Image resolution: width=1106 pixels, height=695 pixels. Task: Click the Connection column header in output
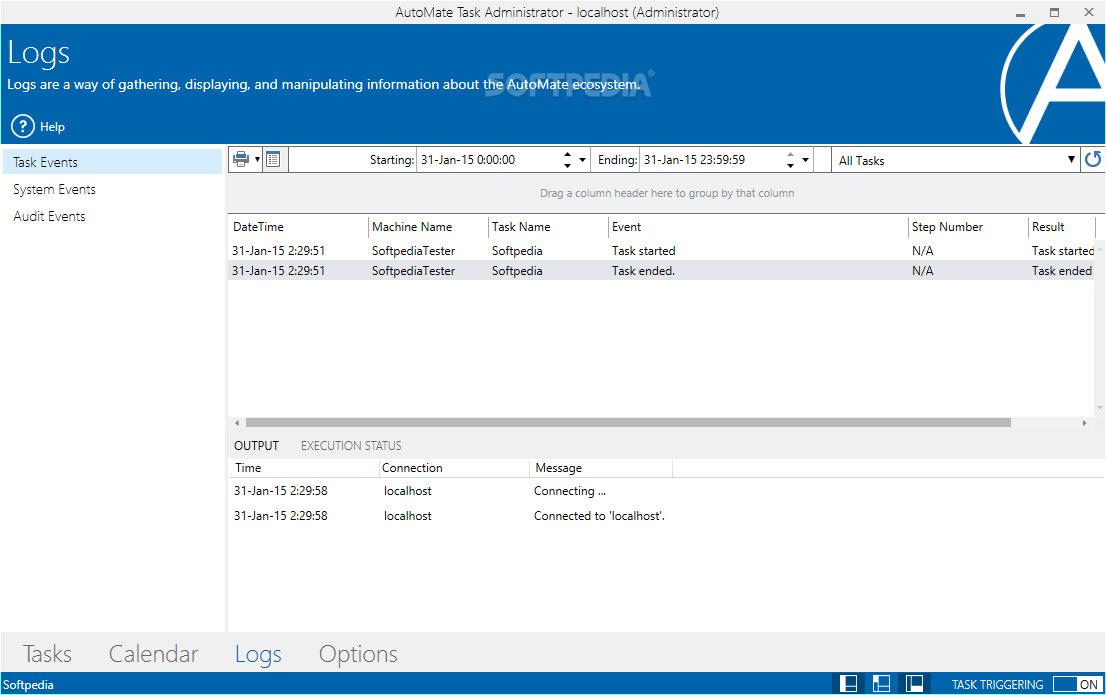(x=454, y=468)
